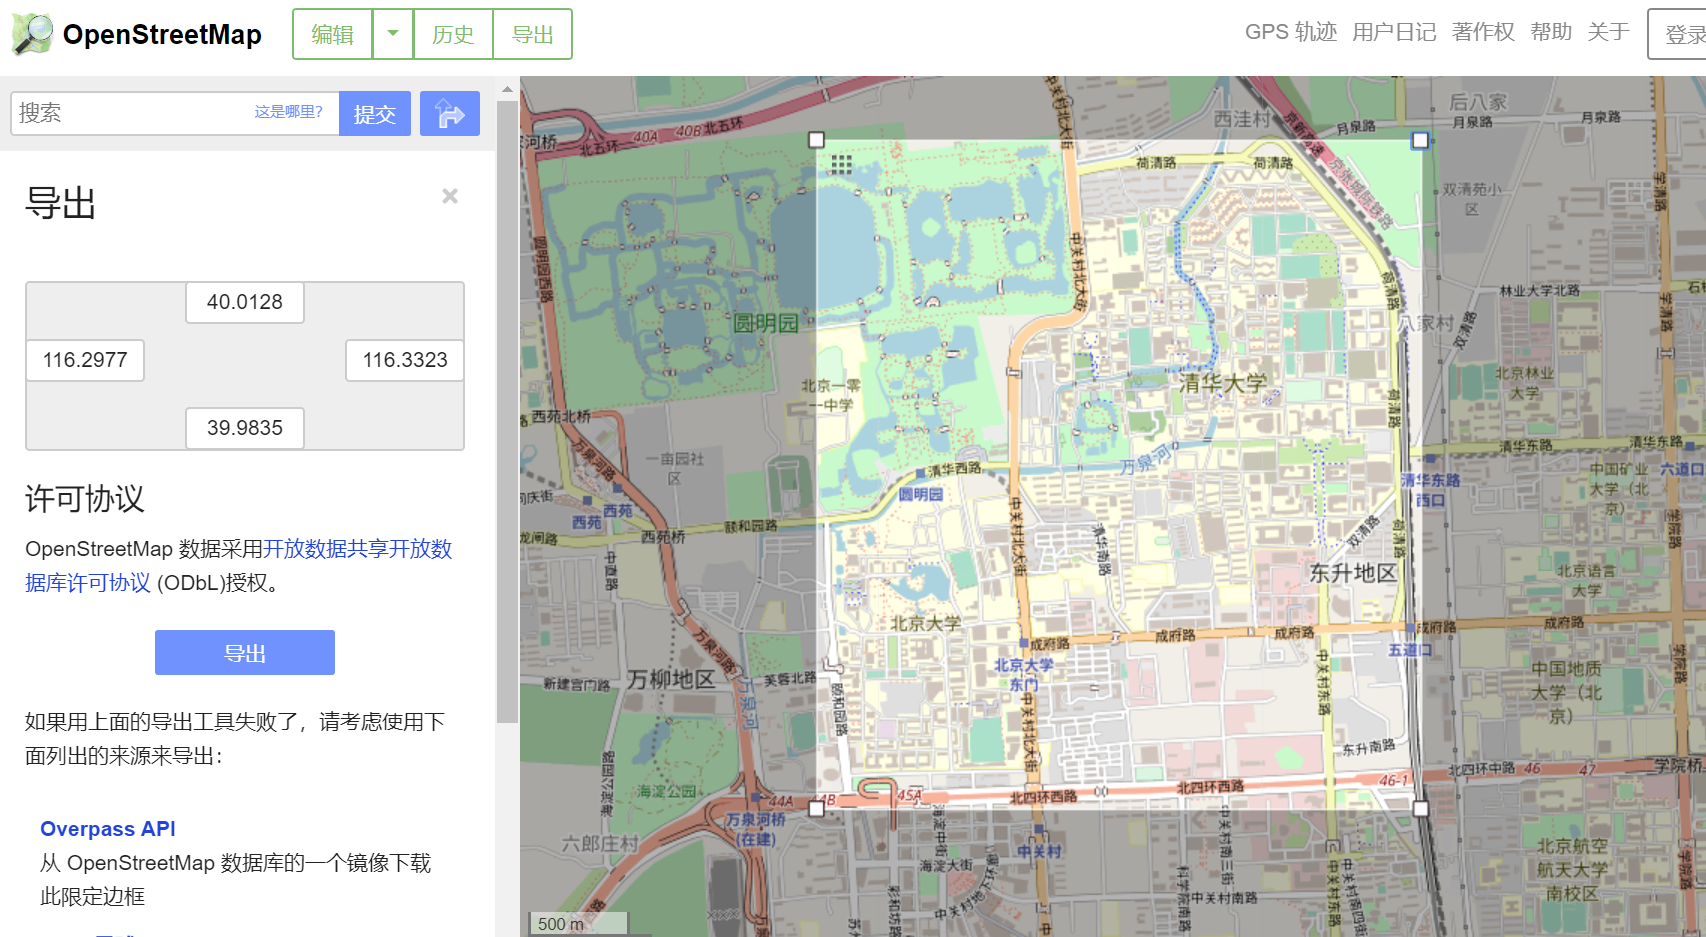This screenshot has width=1706, height=937.
Task: Click the 北京林业大学 label
Action: click(1525, 383)
